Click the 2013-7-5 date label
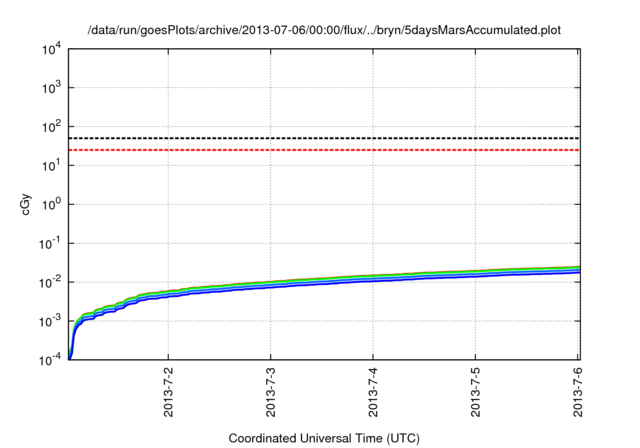This screenshot has width=640, height=448. pos(476,392)
